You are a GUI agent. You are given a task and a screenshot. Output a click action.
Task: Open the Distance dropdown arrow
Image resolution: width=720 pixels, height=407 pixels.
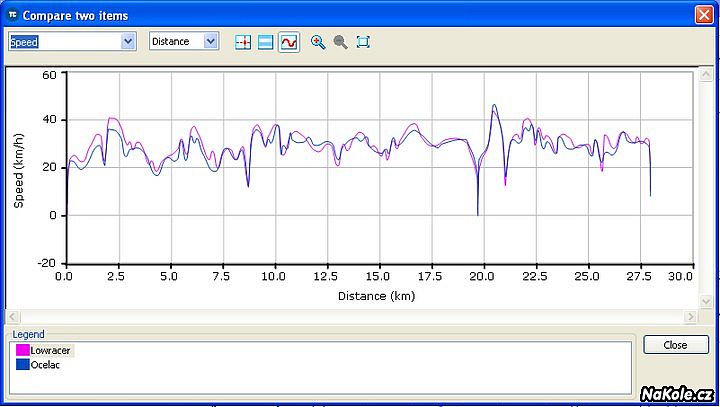pyautogui.click(x=210, y=42)
